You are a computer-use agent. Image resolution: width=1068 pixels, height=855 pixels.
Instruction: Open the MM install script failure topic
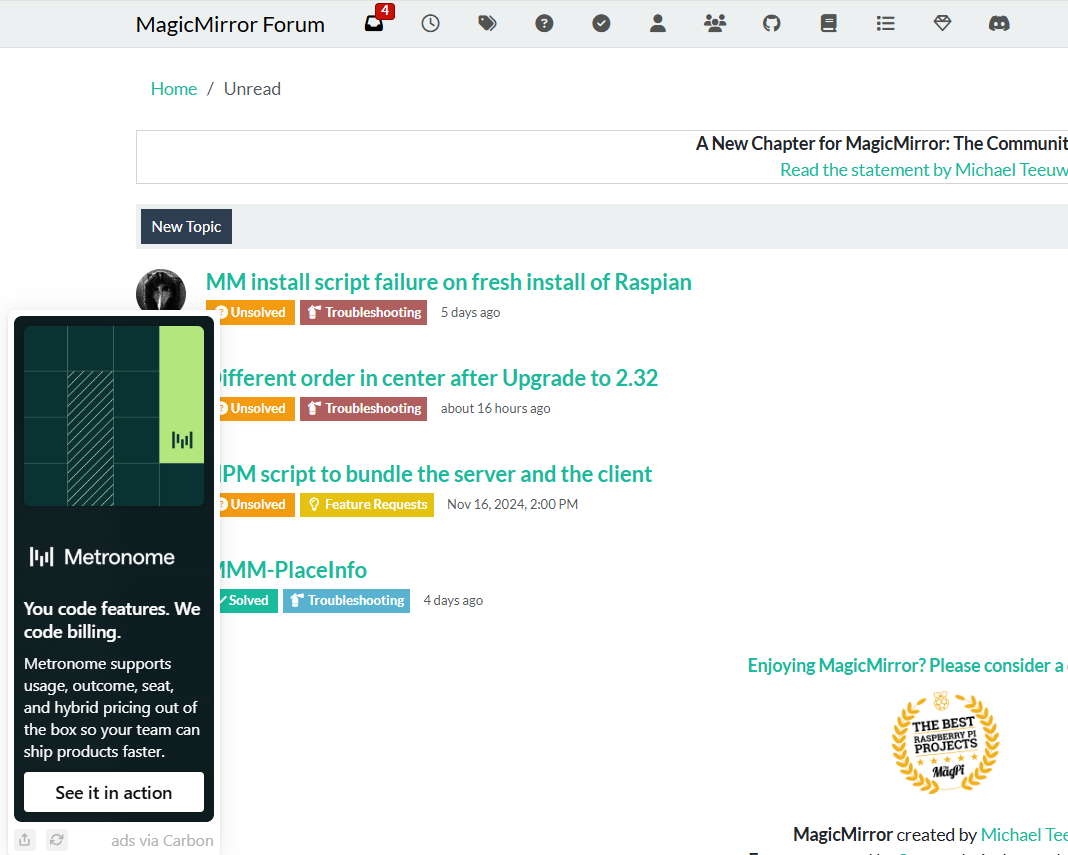click(x=448, y=282)
